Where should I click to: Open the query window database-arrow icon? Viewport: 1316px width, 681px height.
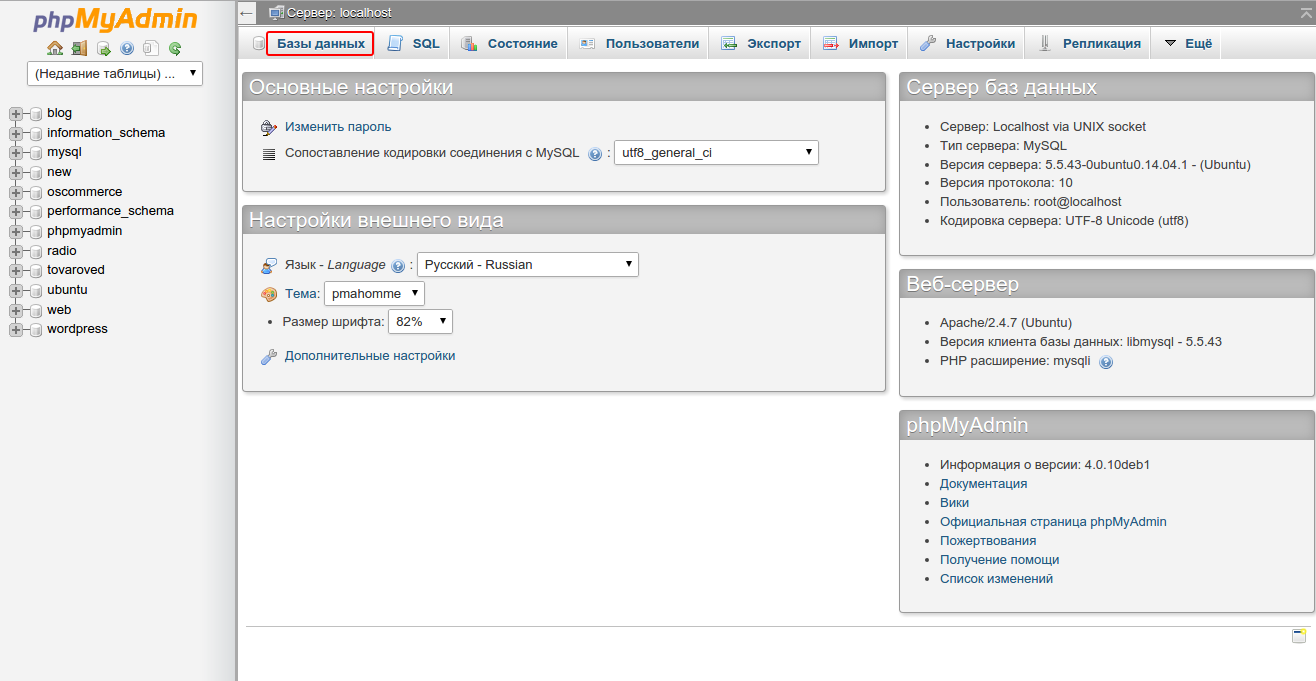(x=103, y=48)
